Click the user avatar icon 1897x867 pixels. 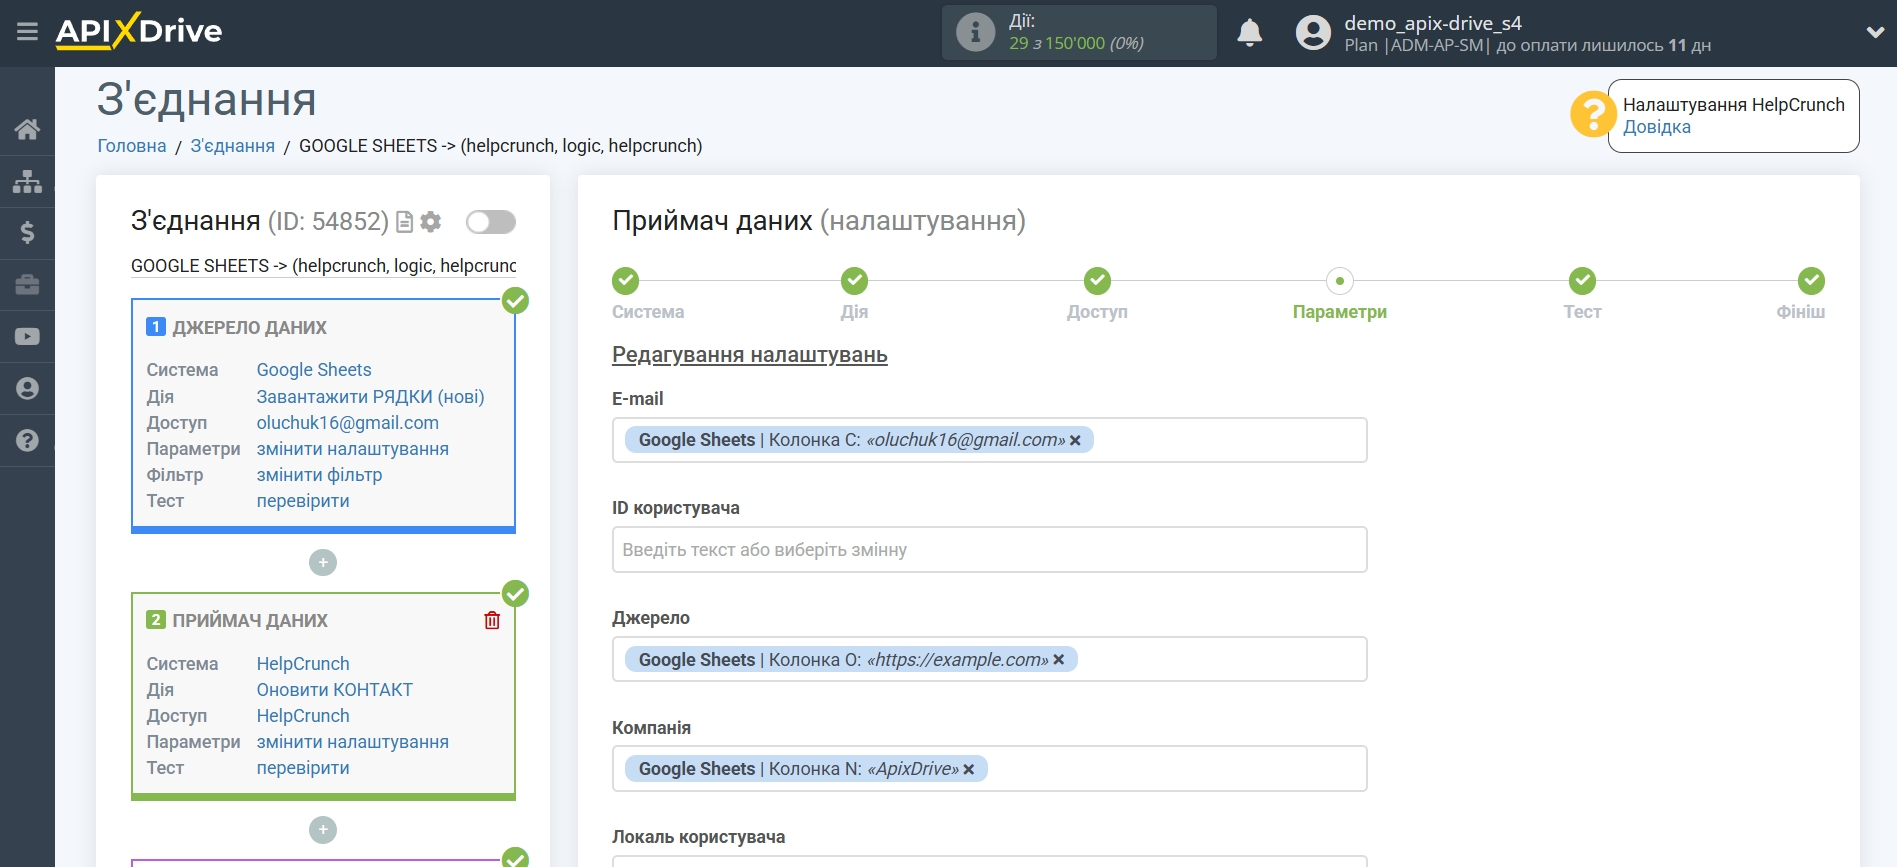coord(1313,33)
